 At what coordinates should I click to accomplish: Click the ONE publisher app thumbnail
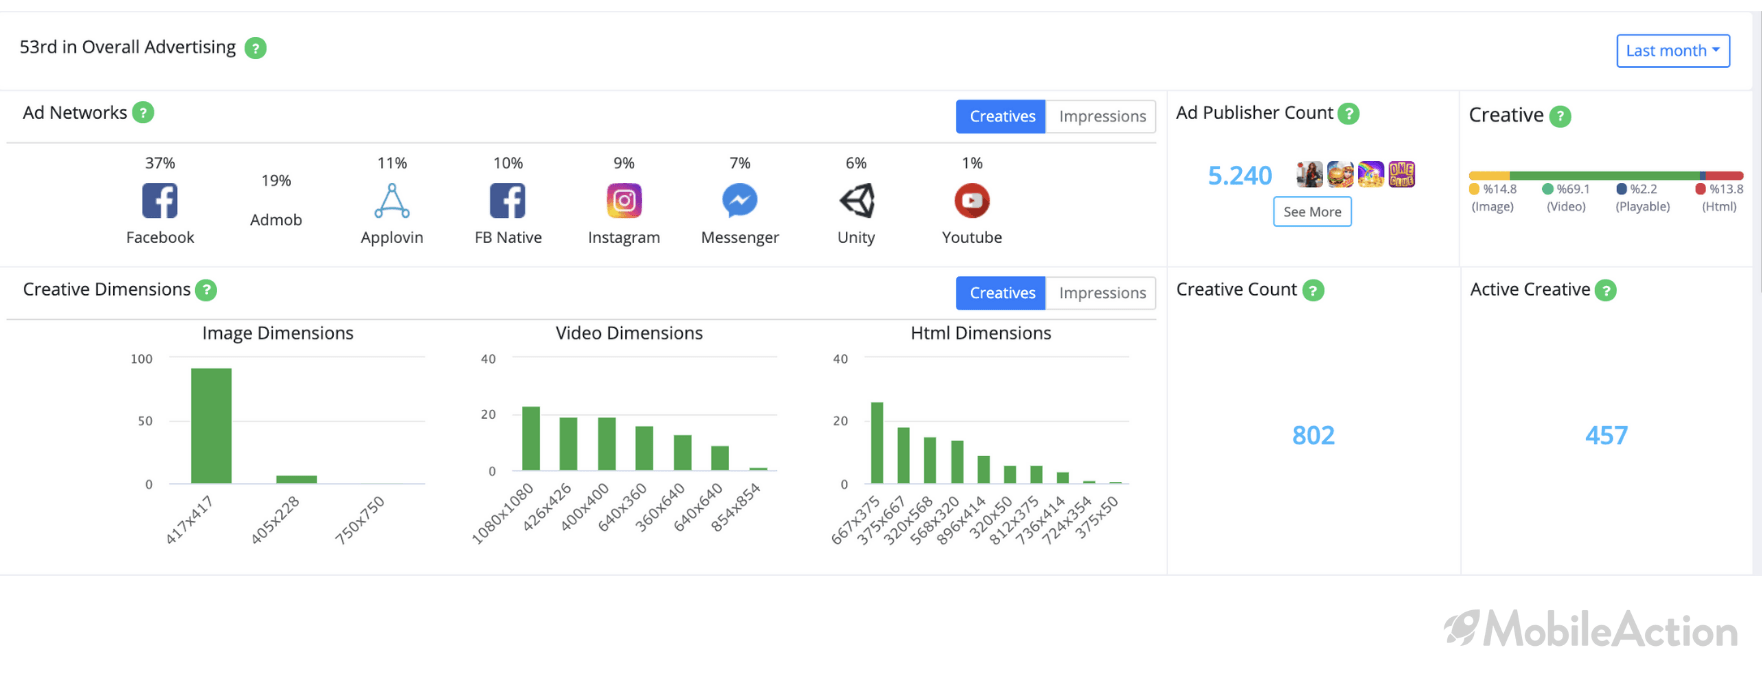point(1402,175)
